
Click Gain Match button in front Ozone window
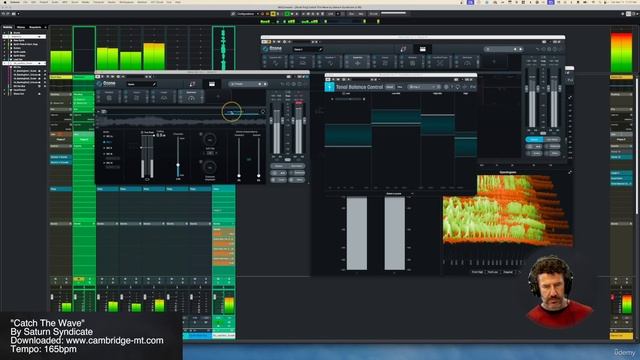(x=297, y=166)
